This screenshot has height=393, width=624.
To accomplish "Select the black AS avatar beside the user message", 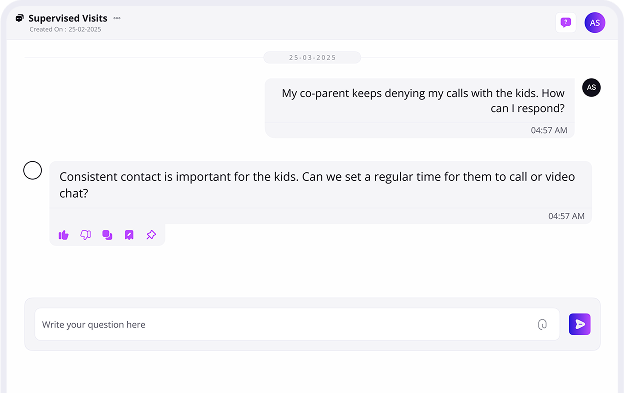I will click(591, 88).
